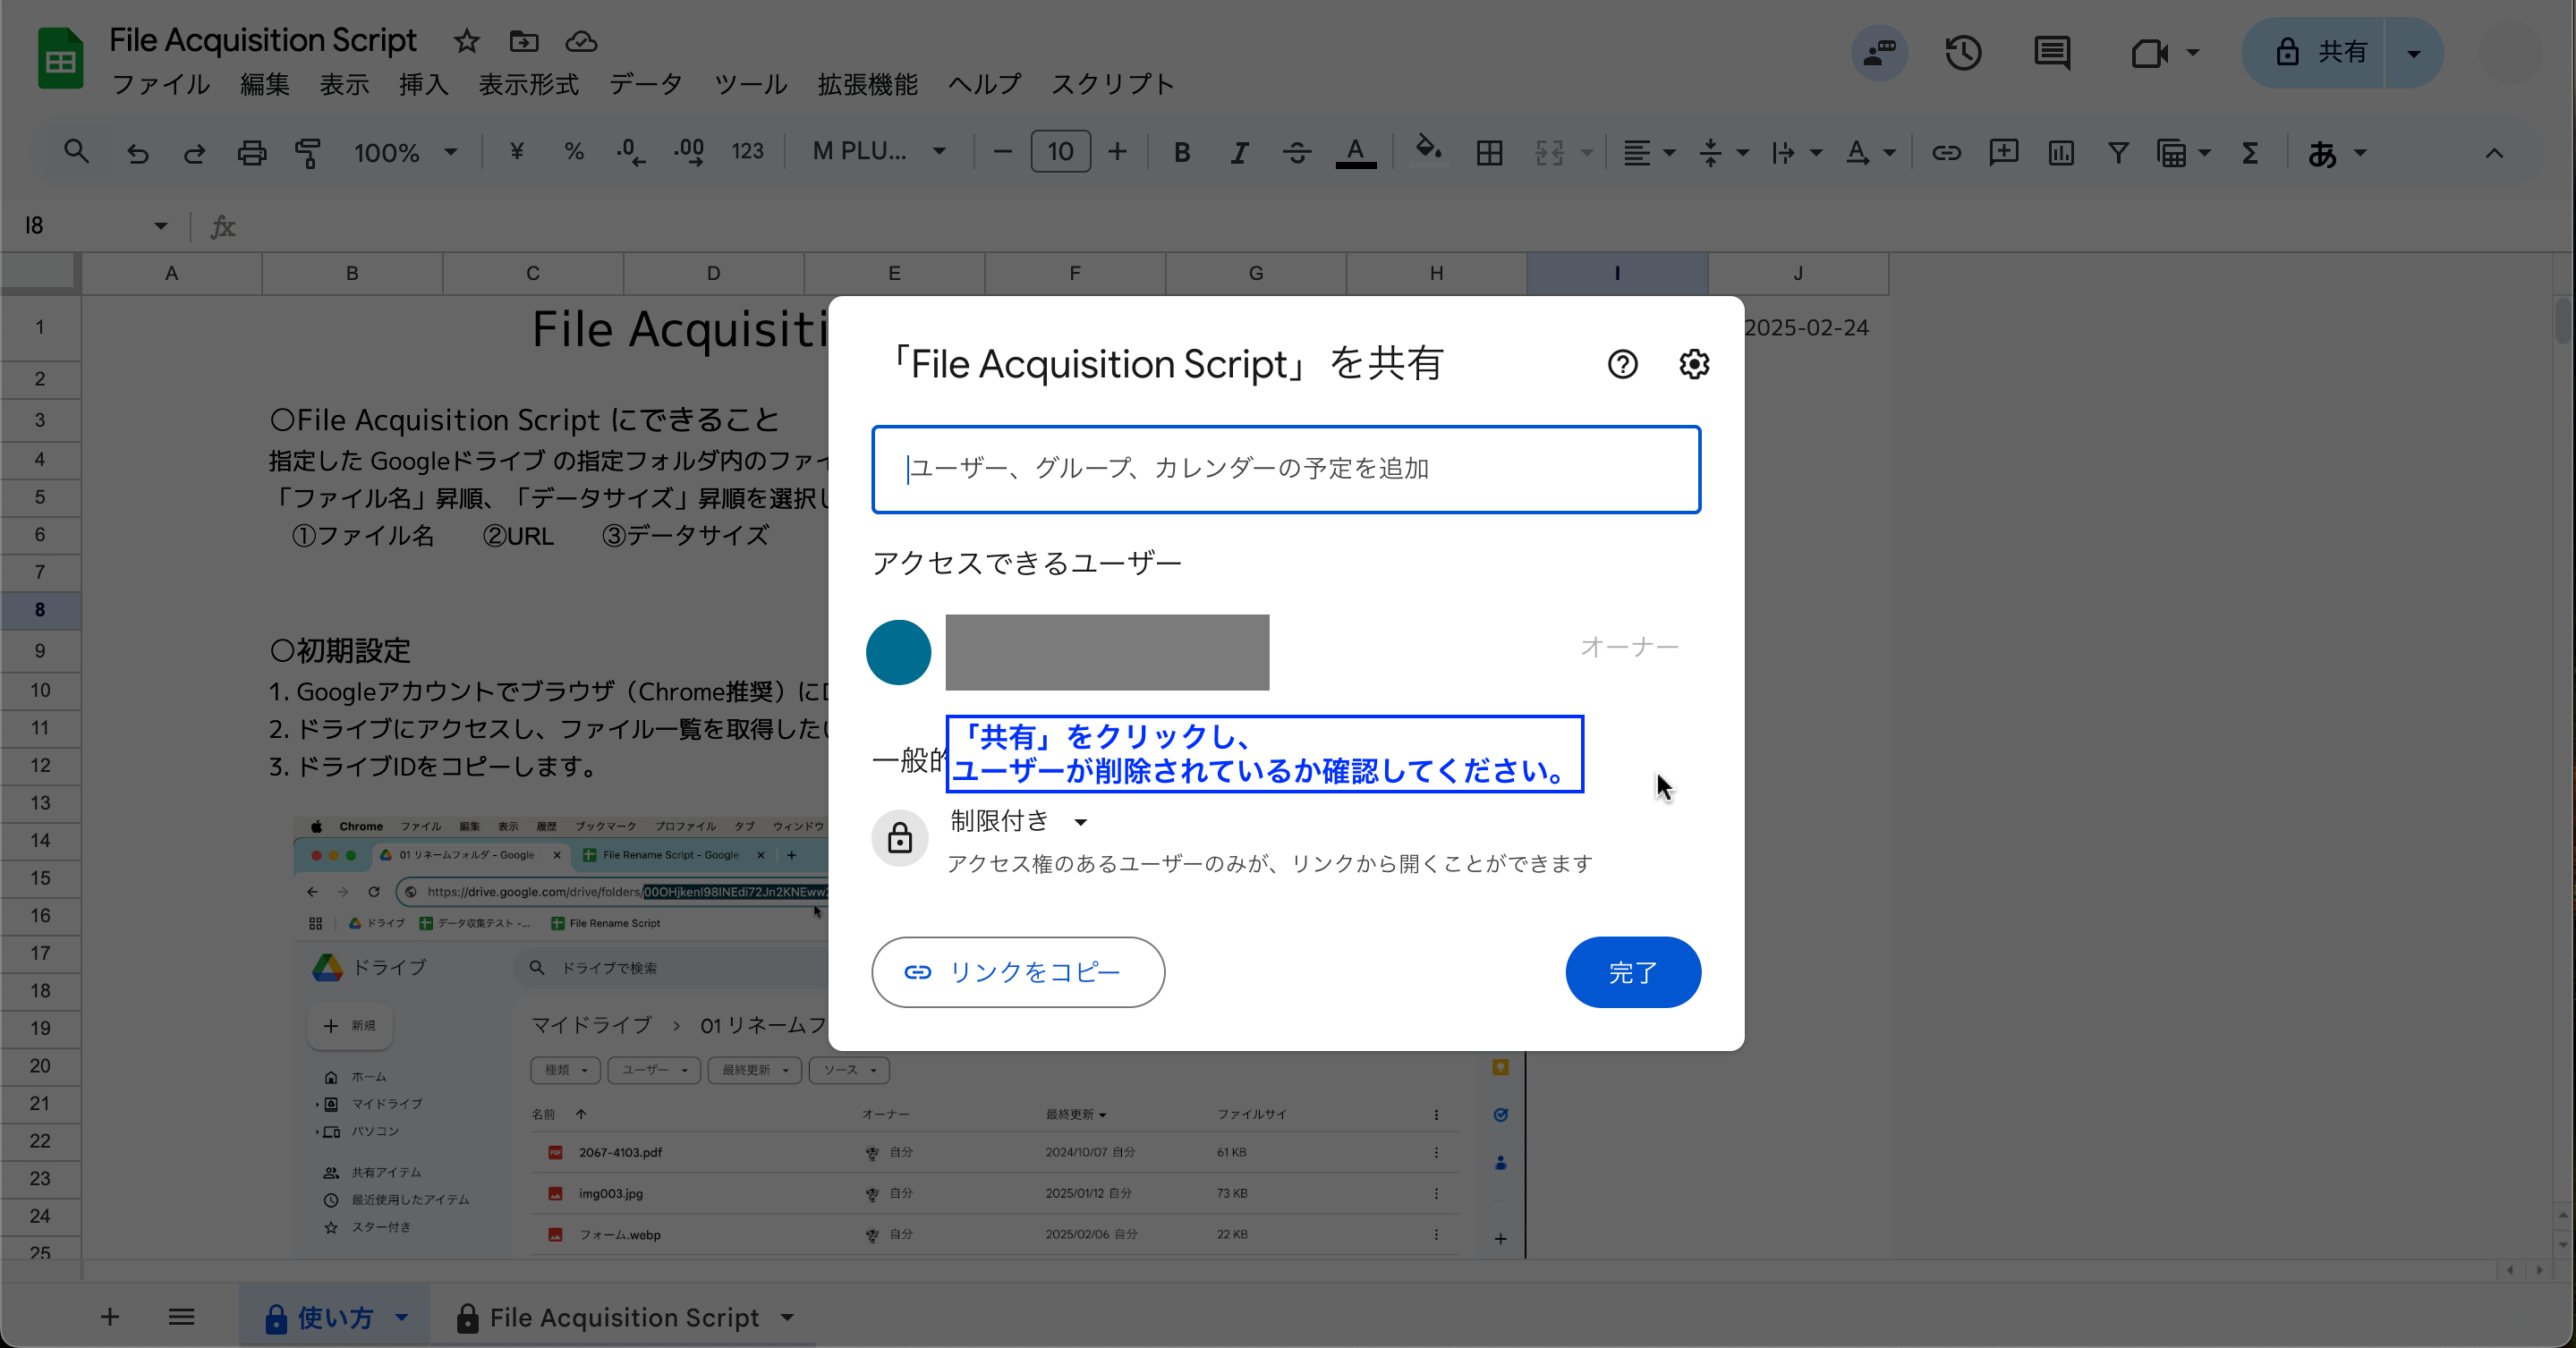The image size is (2576, 1348).
Task: Activate the paint format tool
Action: 308,152
